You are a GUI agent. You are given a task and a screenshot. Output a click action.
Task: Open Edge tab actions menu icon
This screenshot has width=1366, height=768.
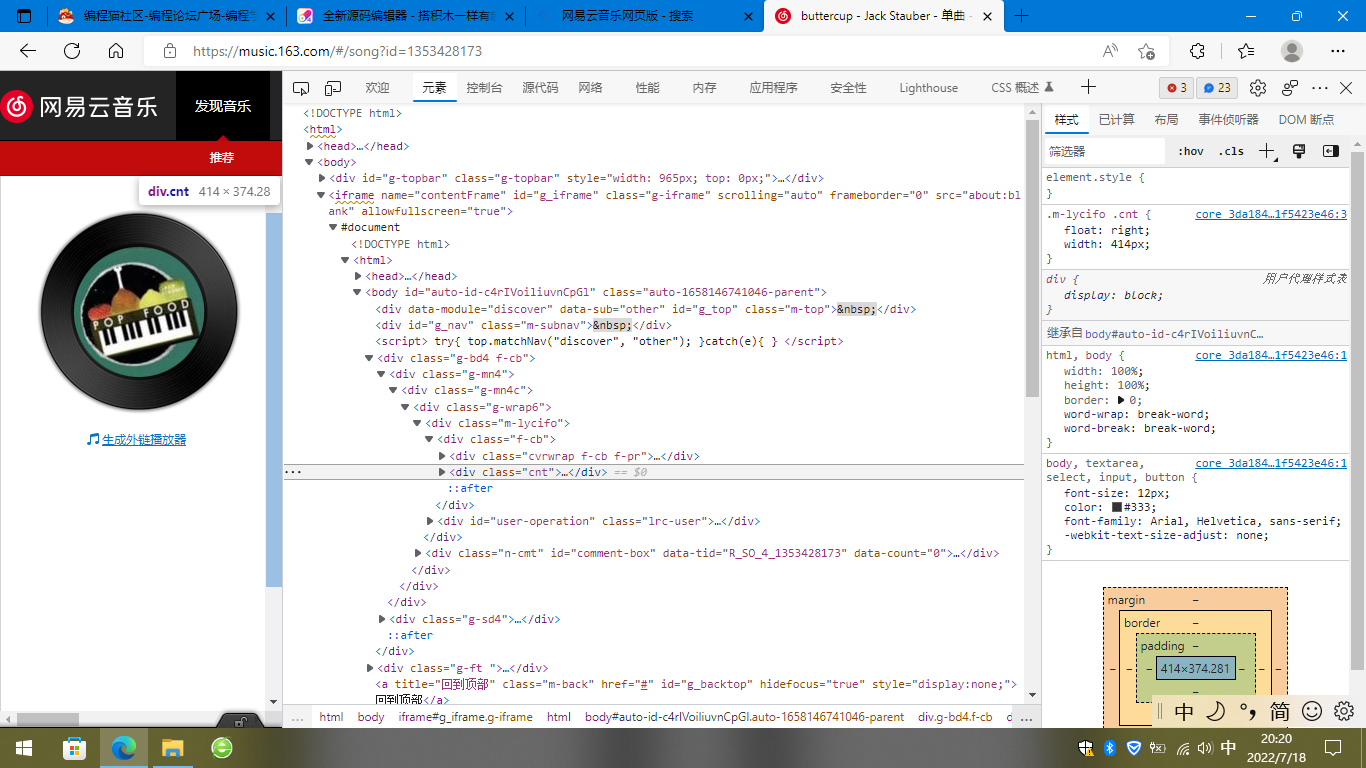tap(24, 16)
